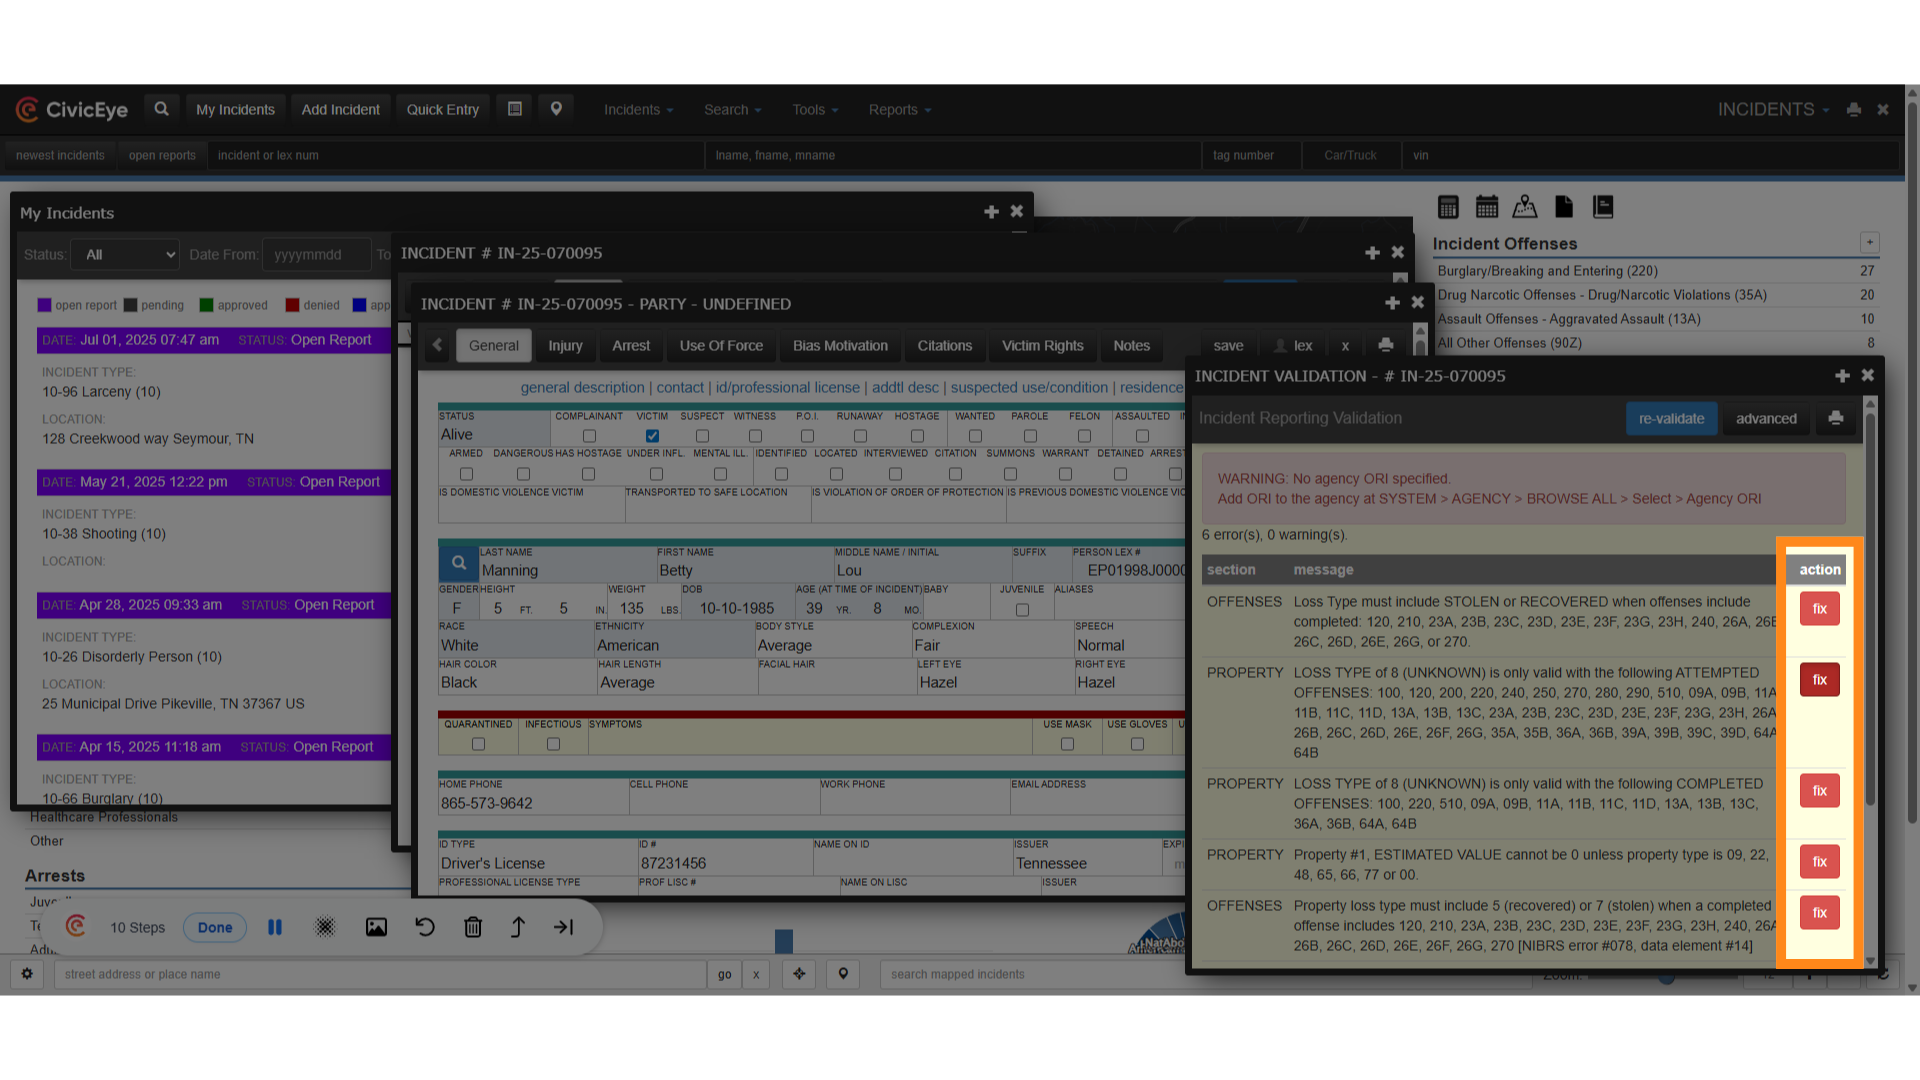
Task: Check the Use Mask checkbox
Action: click(x=1067, y=744)
